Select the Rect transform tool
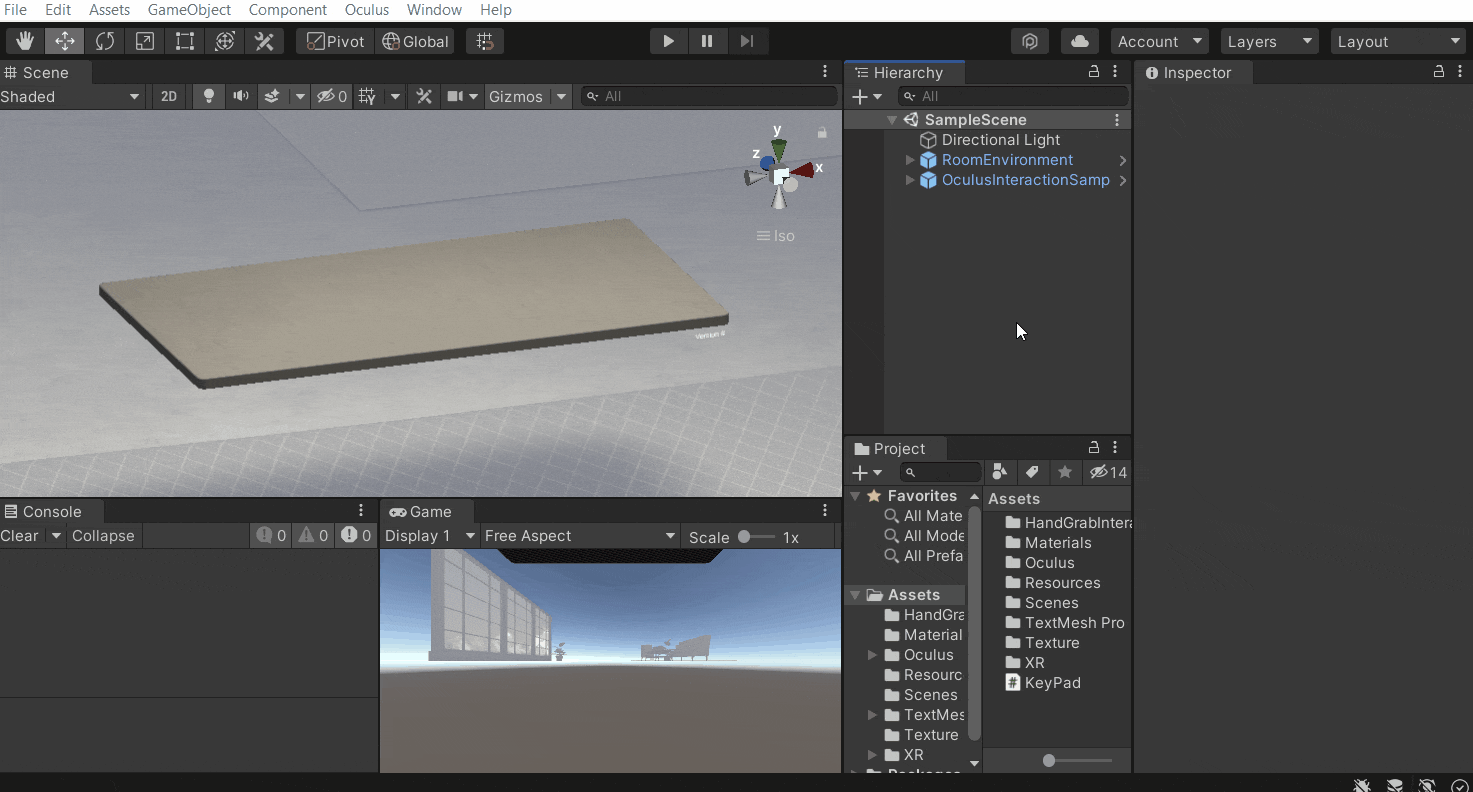Viewport: 1473px width, 792px height. 185,41
